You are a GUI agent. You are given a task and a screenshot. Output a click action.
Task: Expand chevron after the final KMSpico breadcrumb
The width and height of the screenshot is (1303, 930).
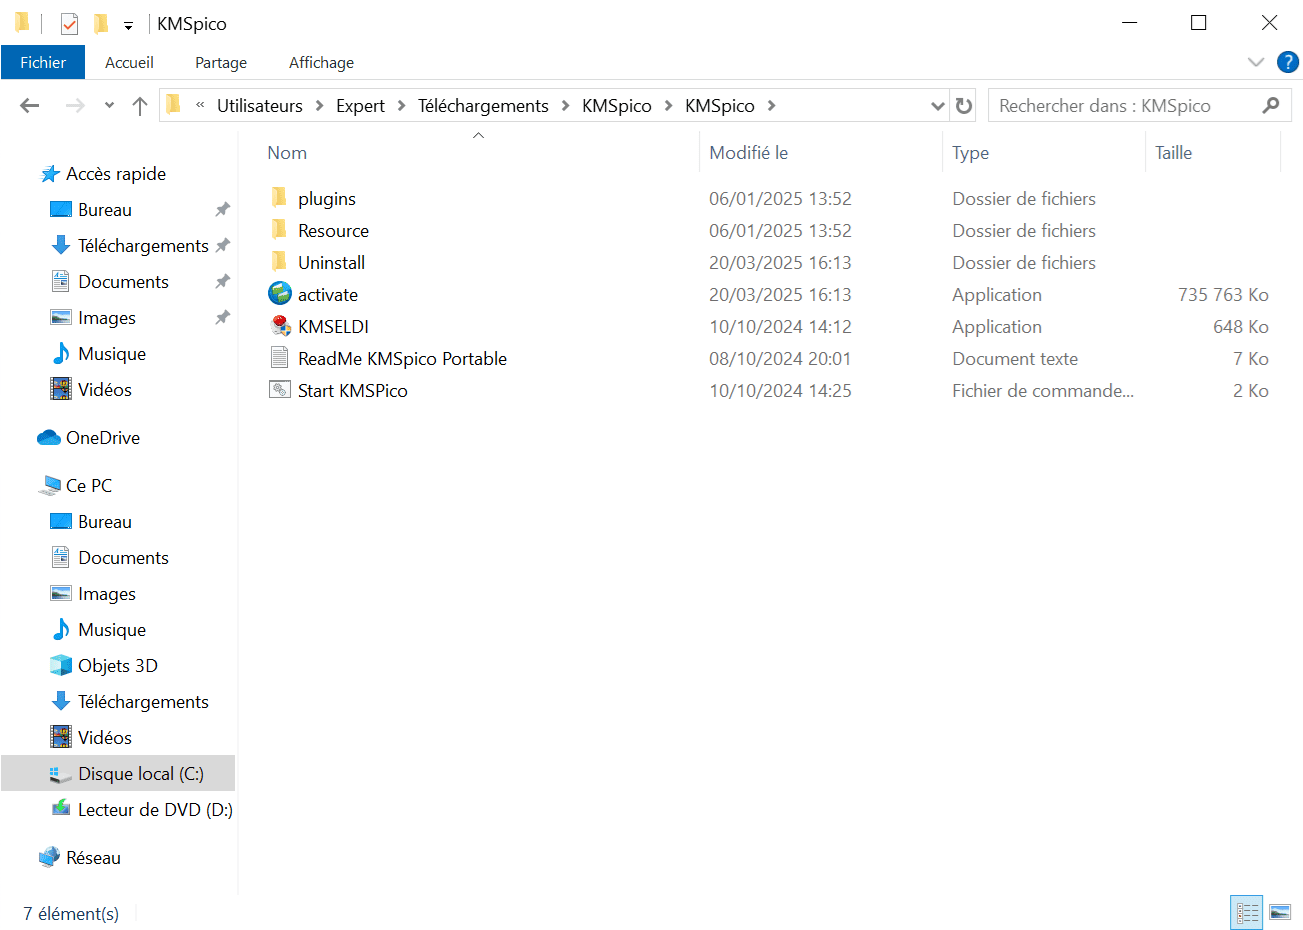(x=771, y=106)
